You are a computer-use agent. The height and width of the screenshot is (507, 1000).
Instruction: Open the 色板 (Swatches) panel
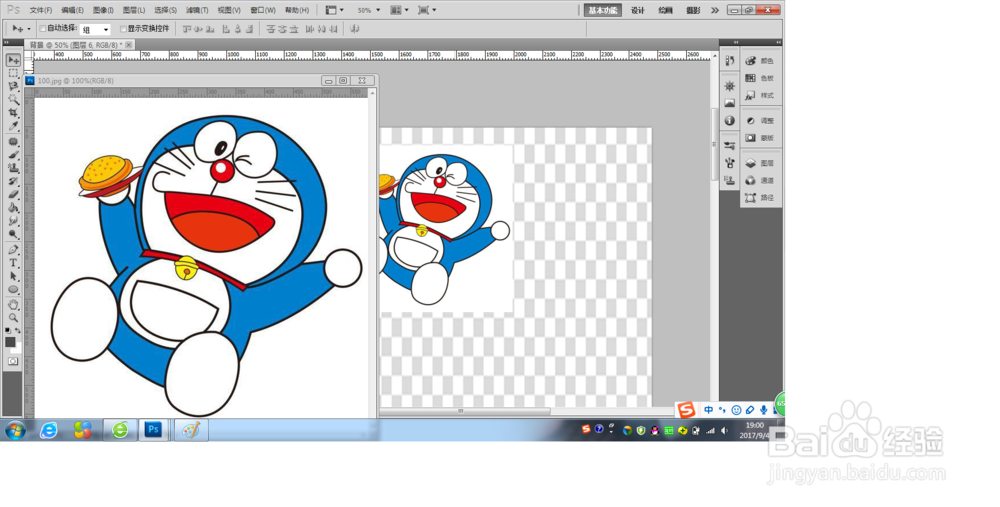(760, 78)
